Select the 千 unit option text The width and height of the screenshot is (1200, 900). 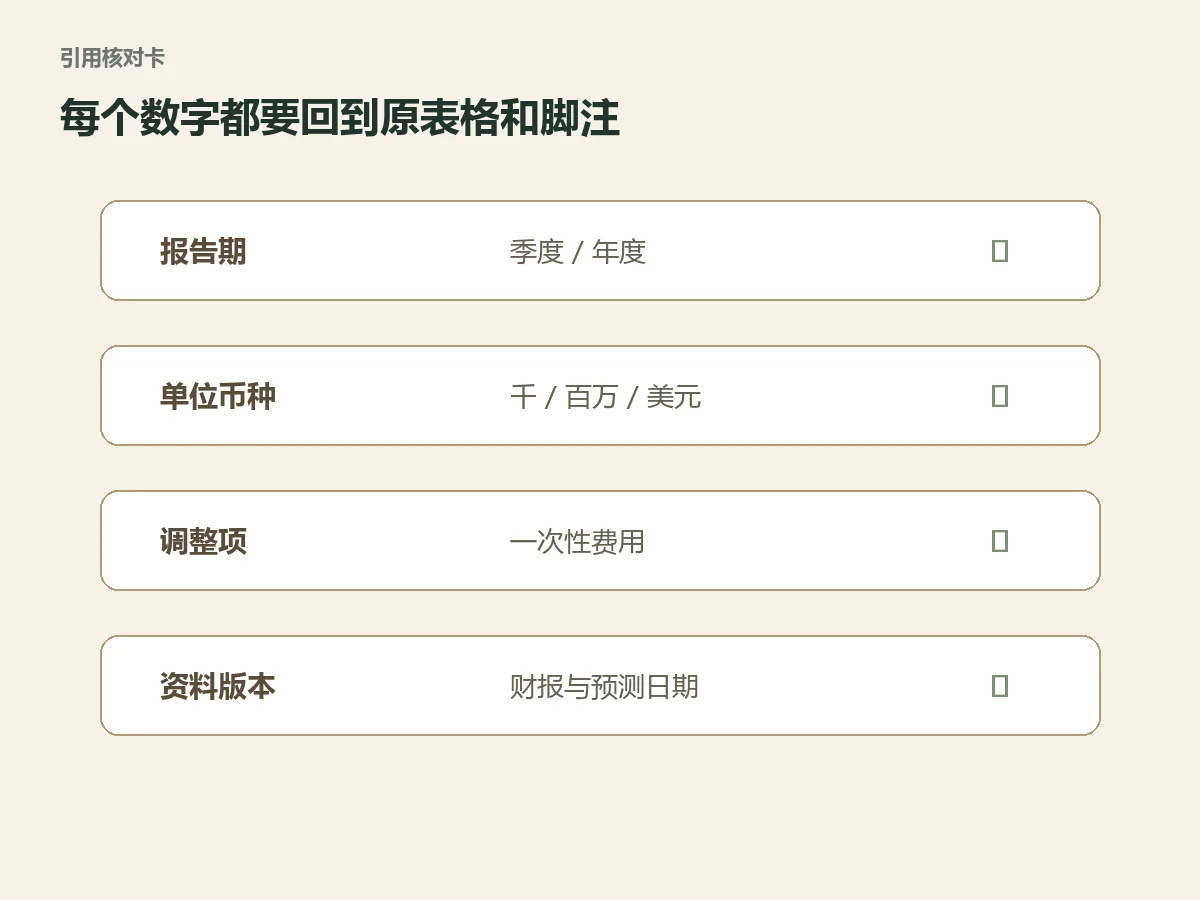523,396
